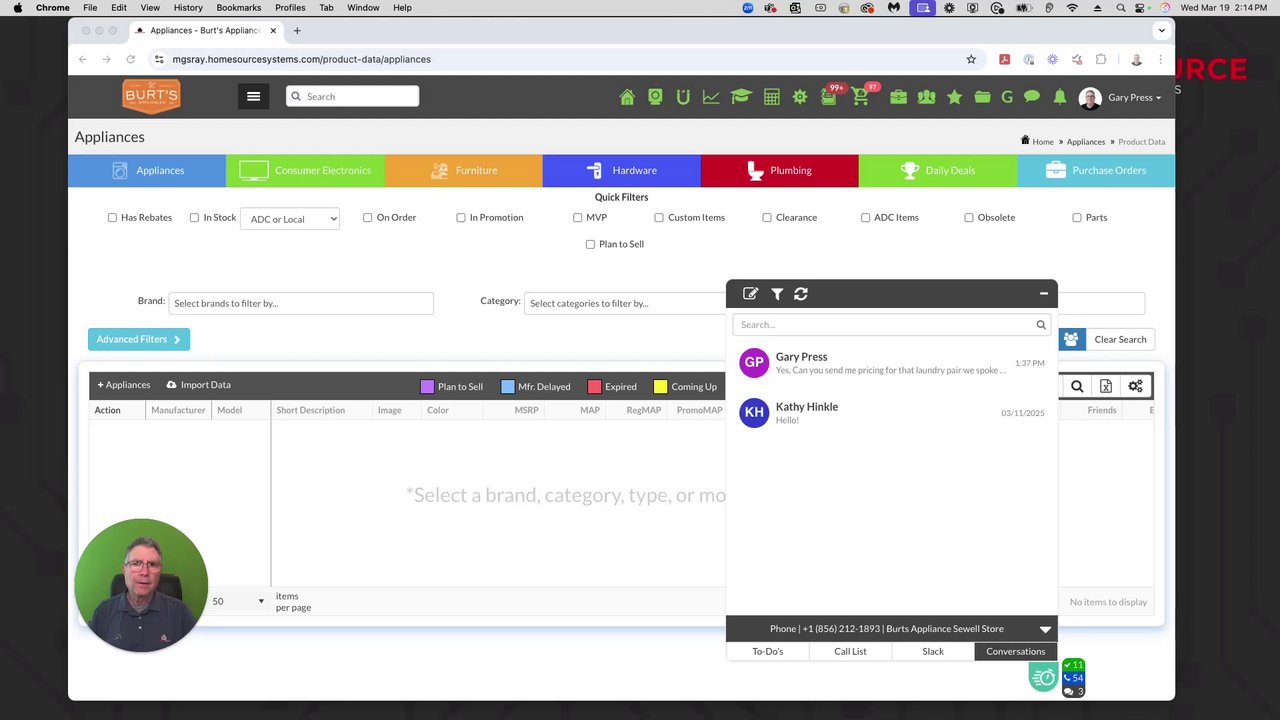Click the magnifier icon in conversation search
1280x720 pixels.
click(x=1041, y=325)
